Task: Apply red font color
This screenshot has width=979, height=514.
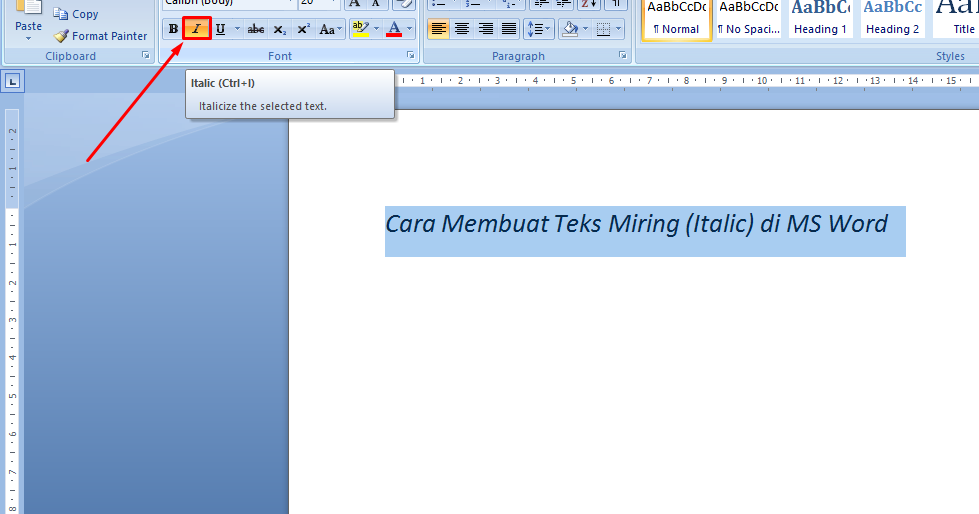Action: click(x=394, y=29)
